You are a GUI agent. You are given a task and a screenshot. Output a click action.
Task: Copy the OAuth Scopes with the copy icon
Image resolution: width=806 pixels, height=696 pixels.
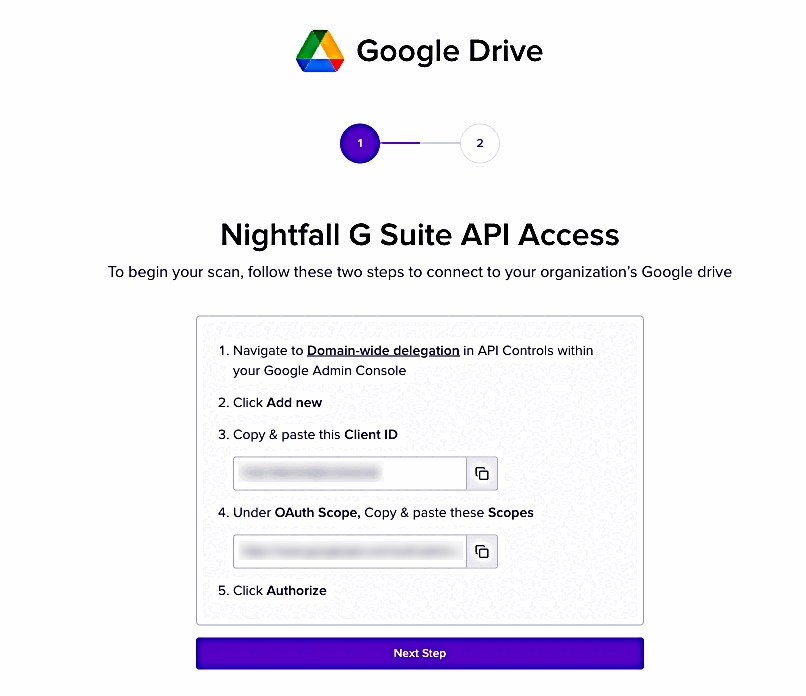tap(482, 552)
